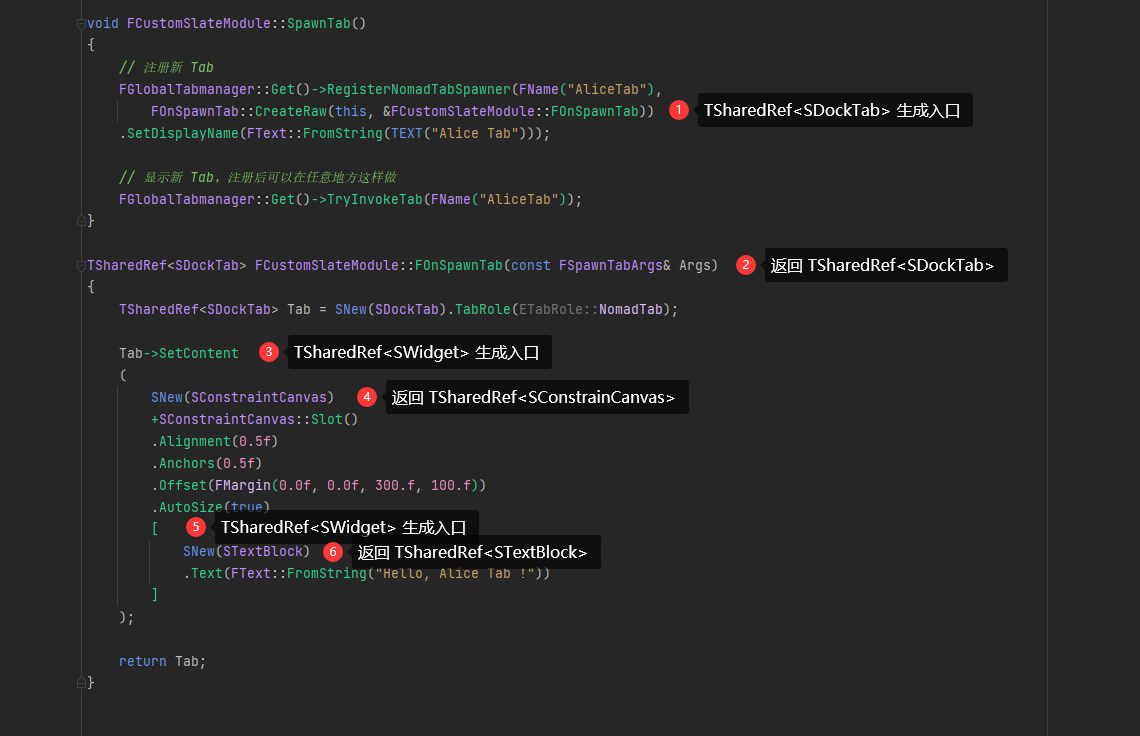Click the red badge numbered 4

coord(367,397)
